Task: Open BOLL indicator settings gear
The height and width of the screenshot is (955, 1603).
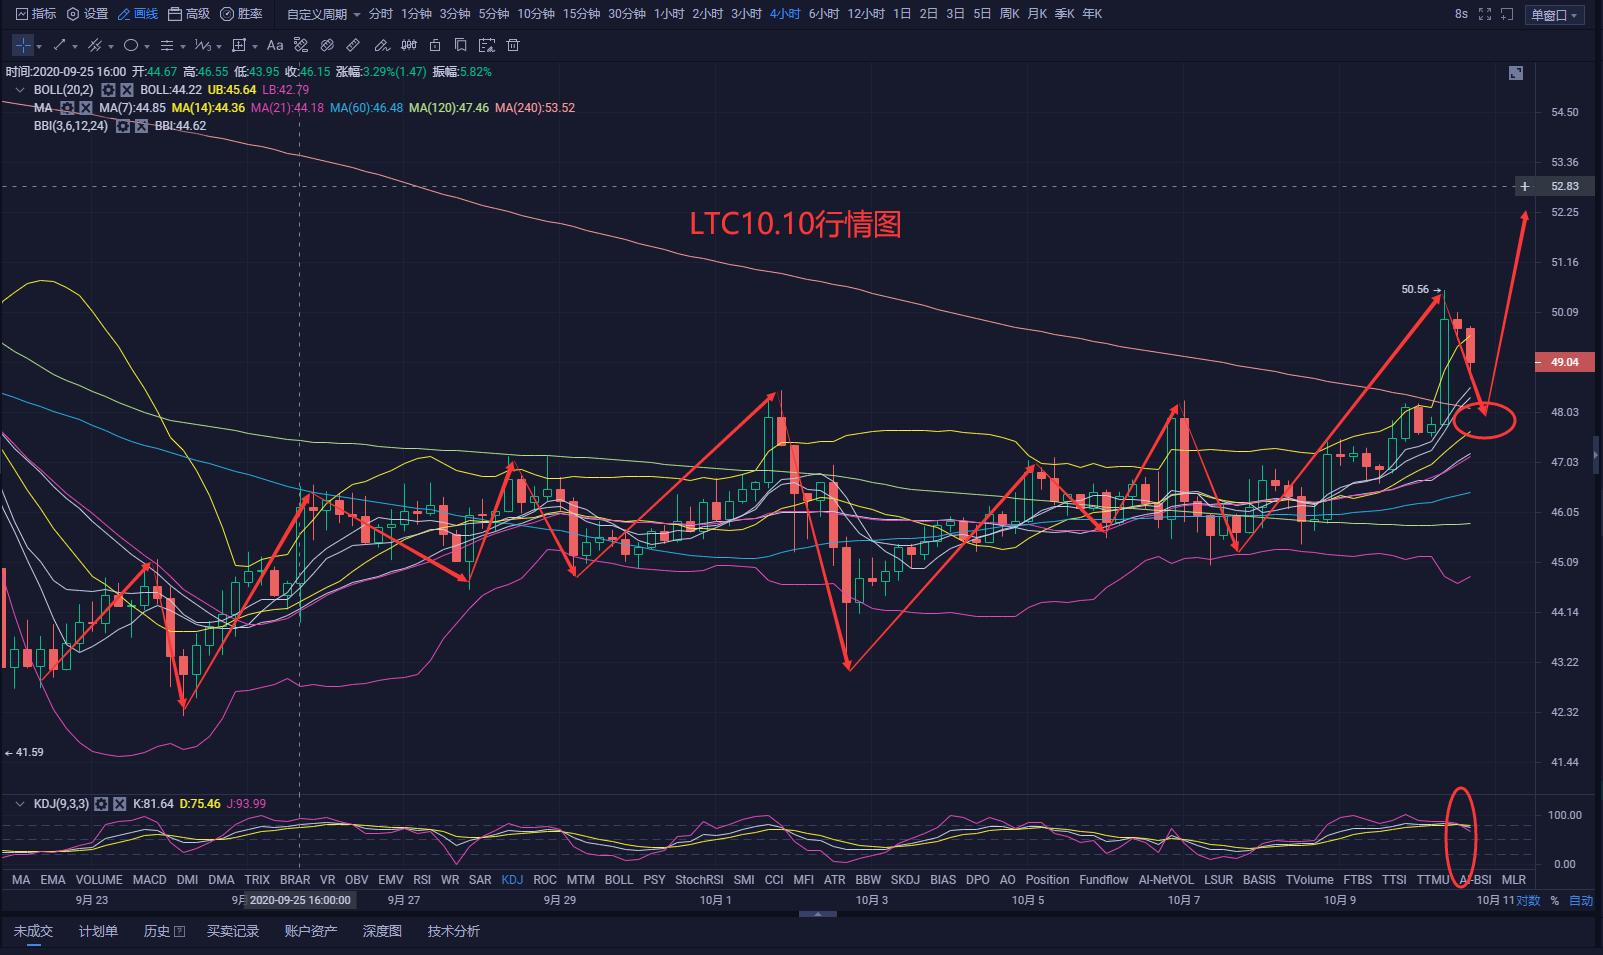Action: (108, 90)
